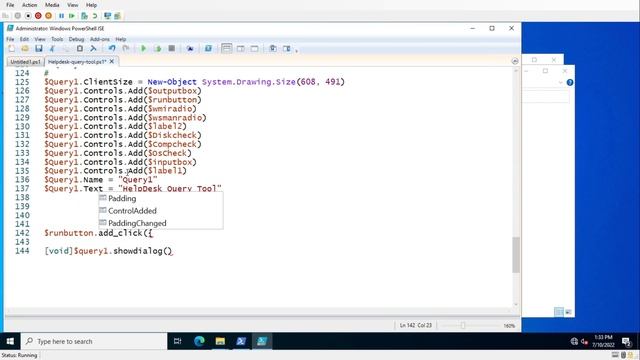640x360 pixels.
Task: Show script pane on right layout icon
Action: (240, 49)
